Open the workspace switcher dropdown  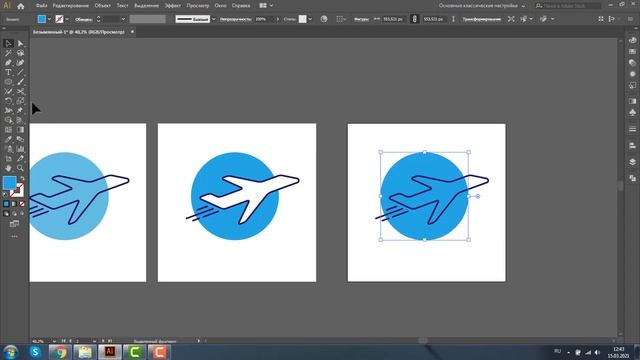(482, 6)
